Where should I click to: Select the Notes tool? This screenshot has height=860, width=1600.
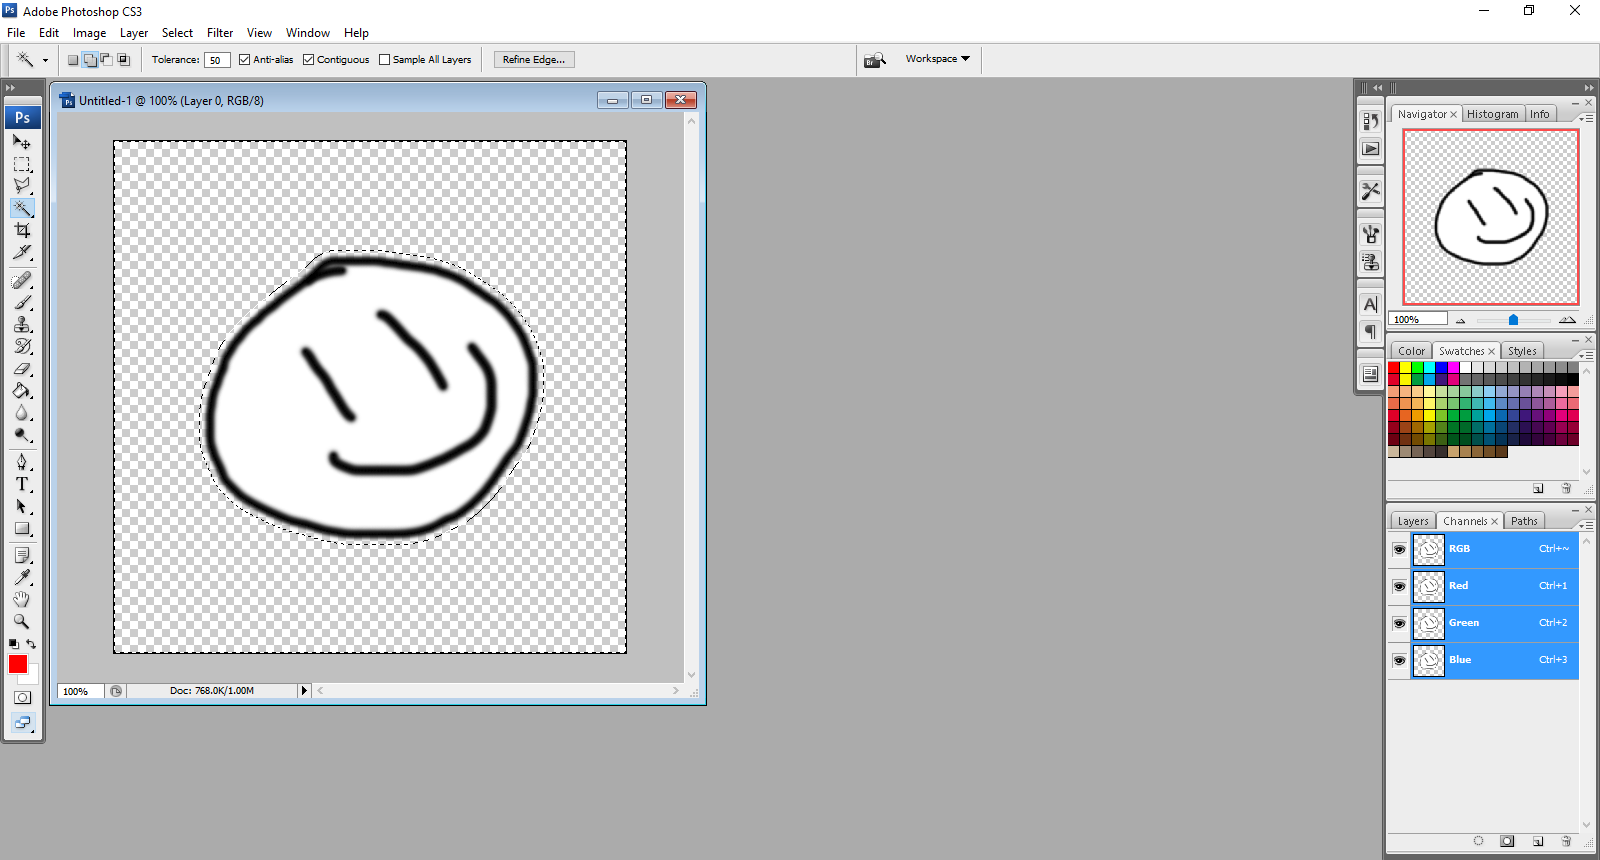tap(22, 555)
